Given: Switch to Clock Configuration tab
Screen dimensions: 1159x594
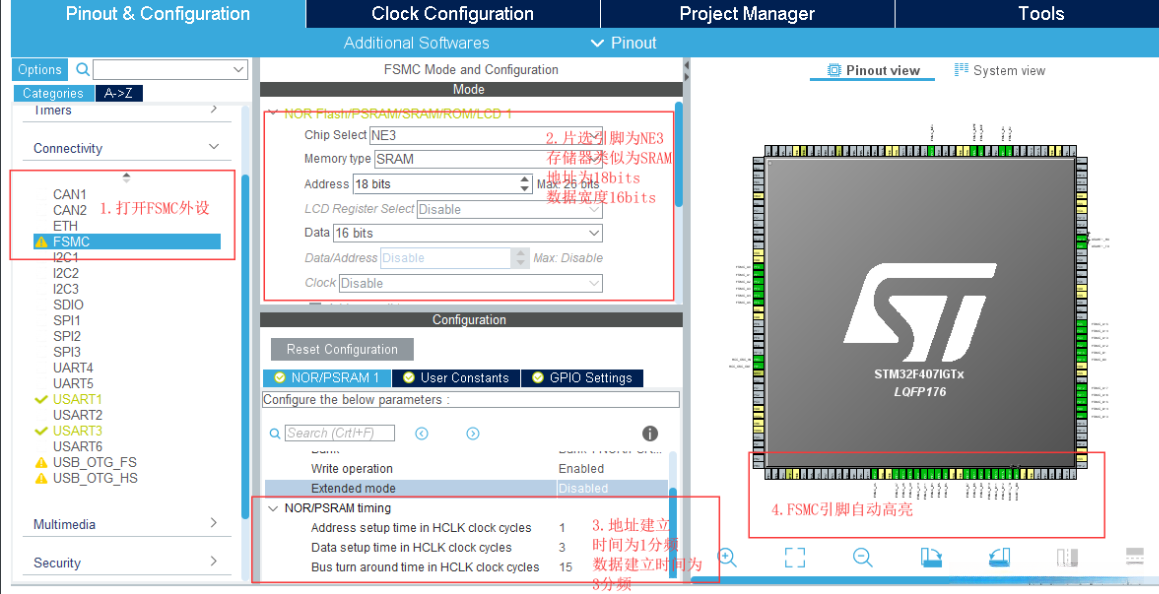Looking at the screenshot, I should point(452,13).
